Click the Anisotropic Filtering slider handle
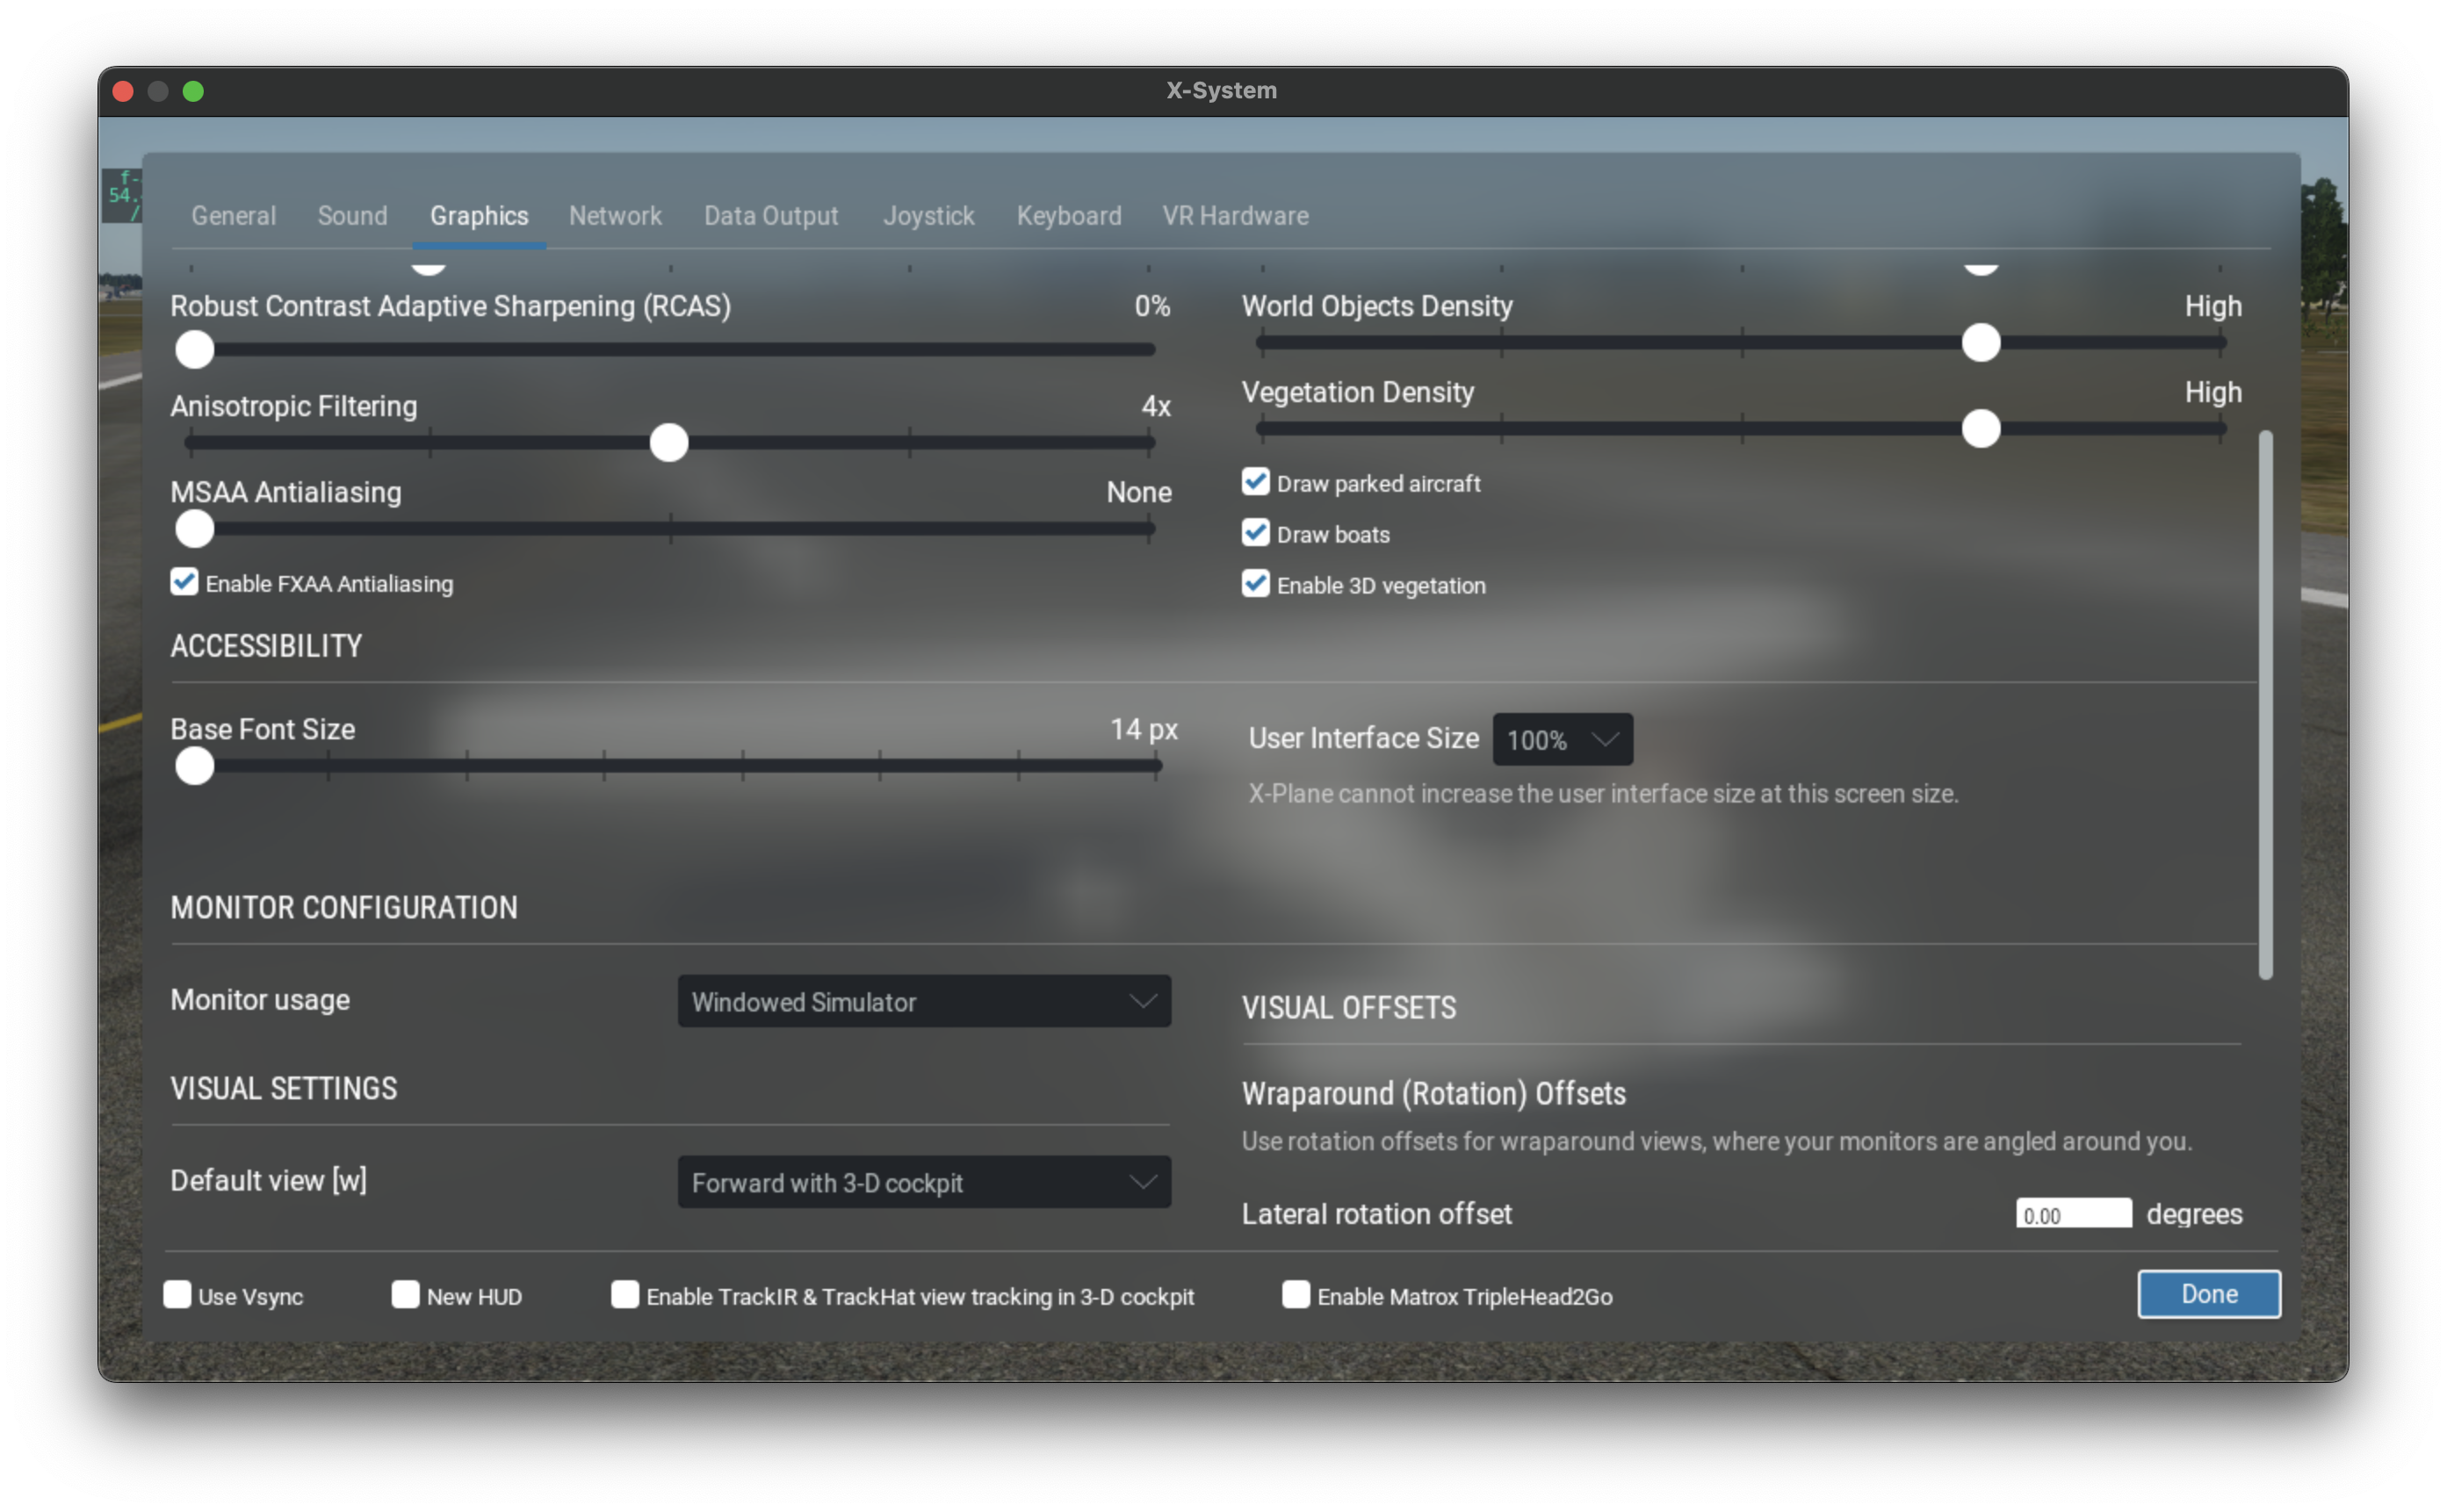This screenshot has height=1512, width=2447. click(669, 442)
